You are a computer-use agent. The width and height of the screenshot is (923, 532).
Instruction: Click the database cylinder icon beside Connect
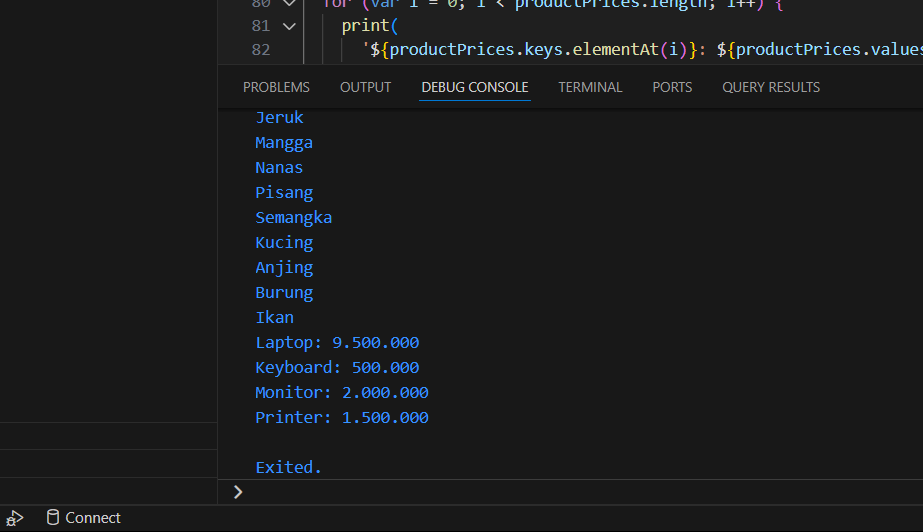53,517
